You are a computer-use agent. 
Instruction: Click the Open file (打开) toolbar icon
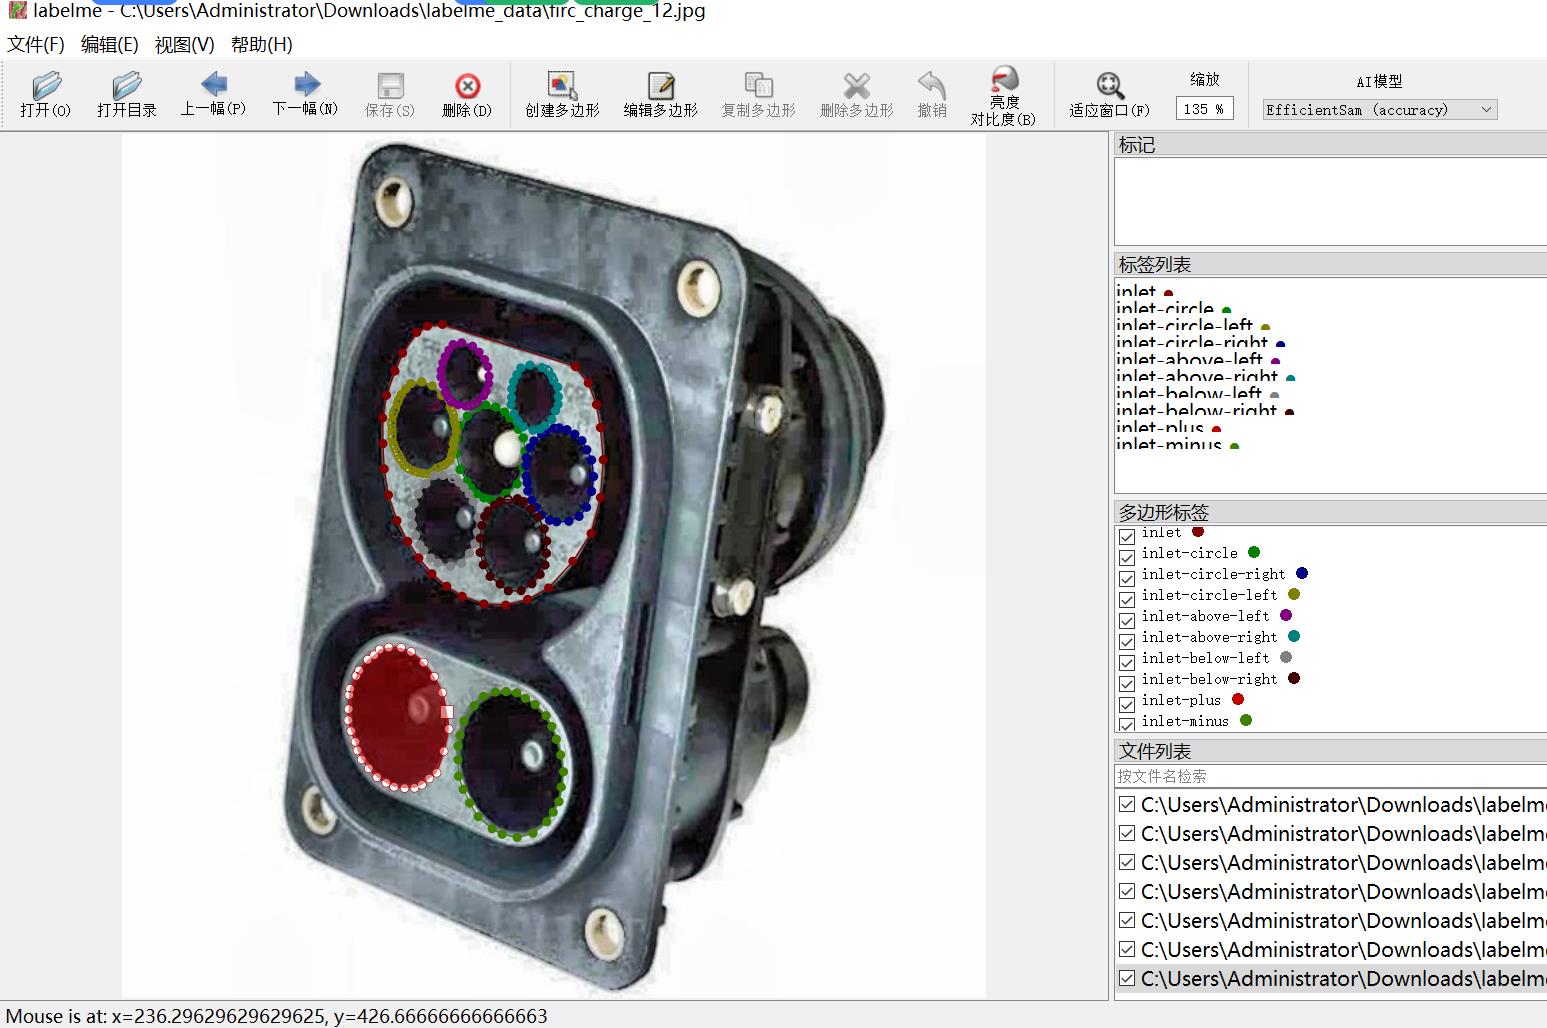pos(45,95)
